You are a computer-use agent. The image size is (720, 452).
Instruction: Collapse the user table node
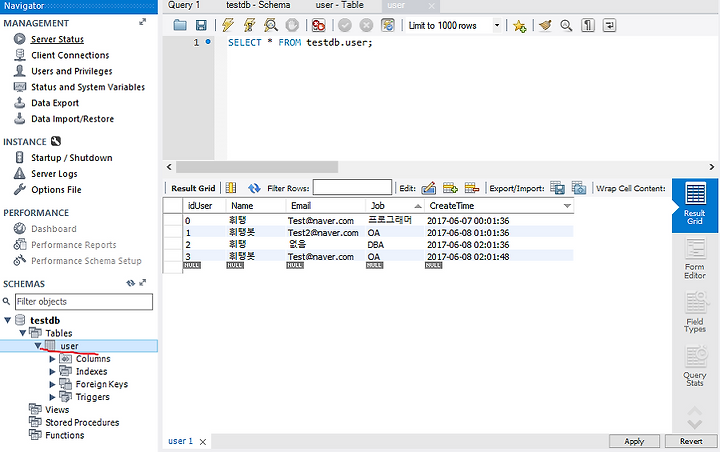[x=38, y=346]
